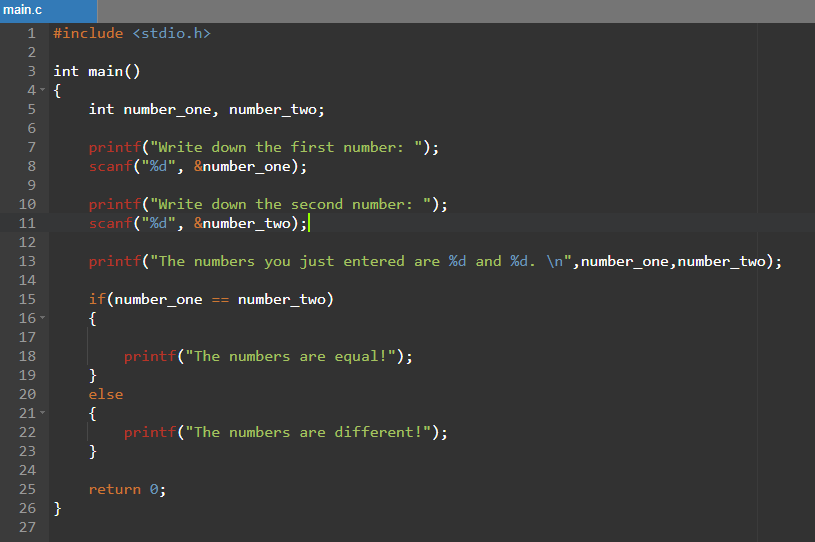The image size is (815, 542).
Task: Click the string 'Write down the second number: '
Action: point(291,204)
